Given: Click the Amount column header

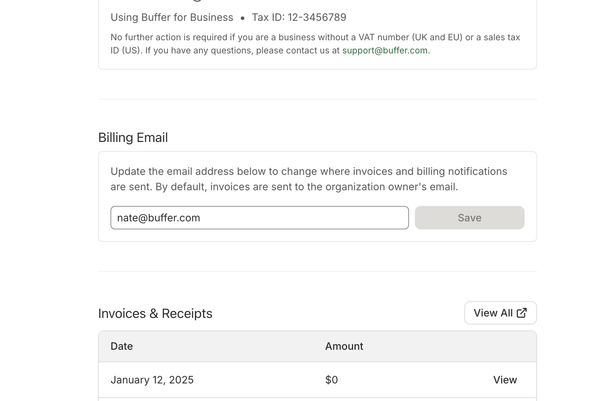Looking at the screenshot, I should pyautogui.click(x=344, y=346).
